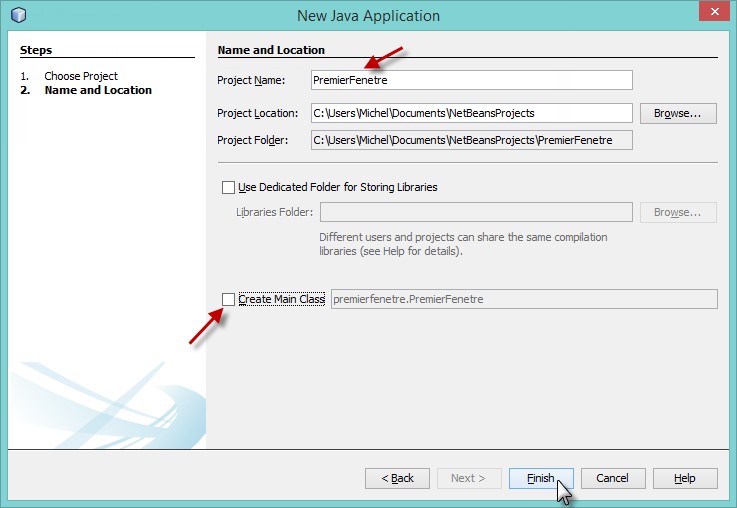Cancel the new project wizard
Image resolution: width=737 pixels, height=508 pixels.
click(613, 478)
